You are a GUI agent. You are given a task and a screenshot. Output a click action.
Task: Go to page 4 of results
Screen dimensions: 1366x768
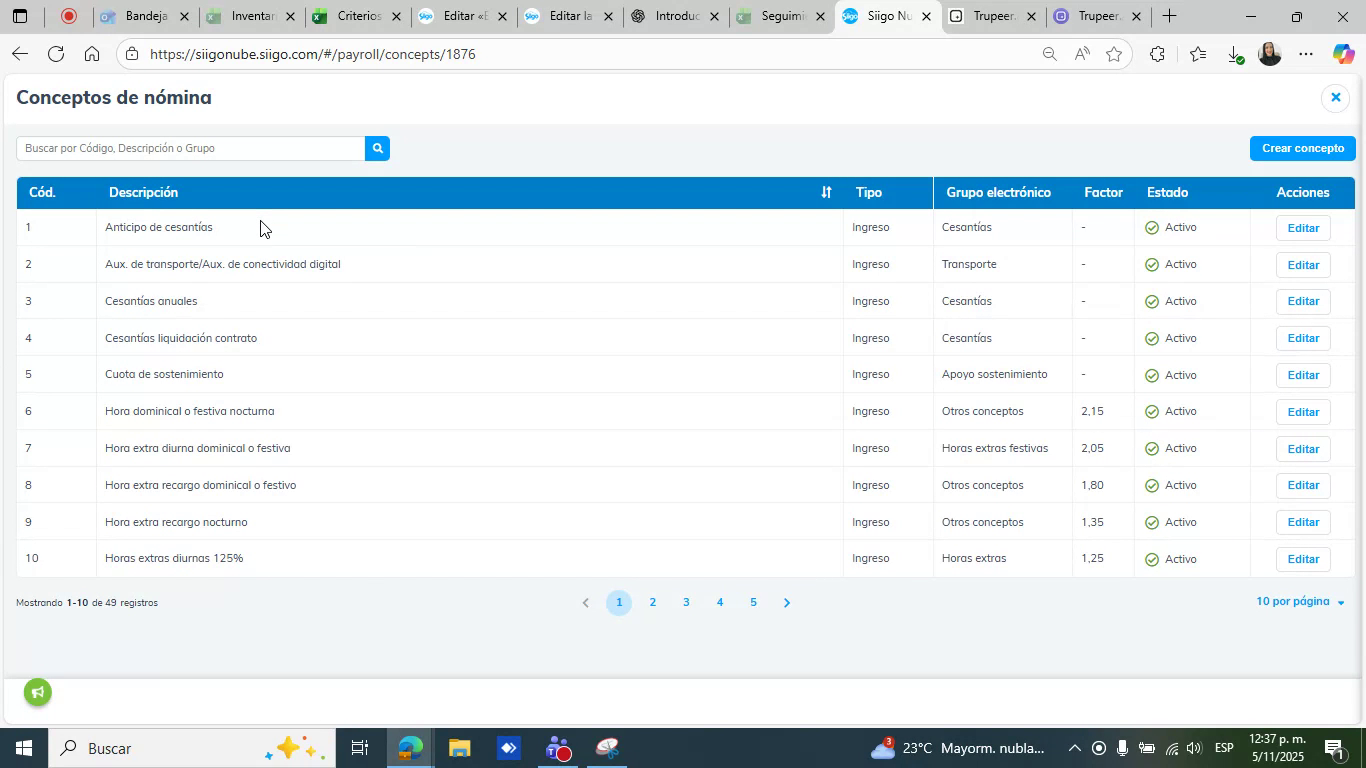[x=720, y=603]
